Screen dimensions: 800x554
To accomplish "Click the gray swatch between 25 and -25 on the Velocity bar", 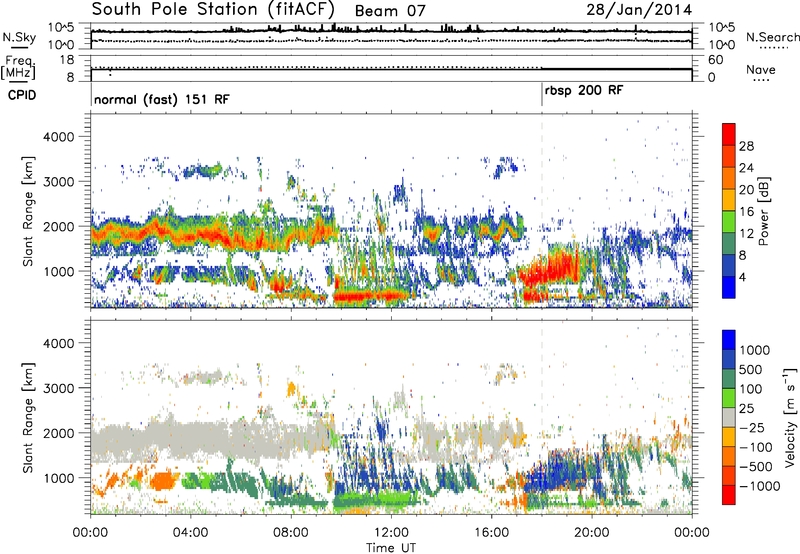I will tap(729, 417).
